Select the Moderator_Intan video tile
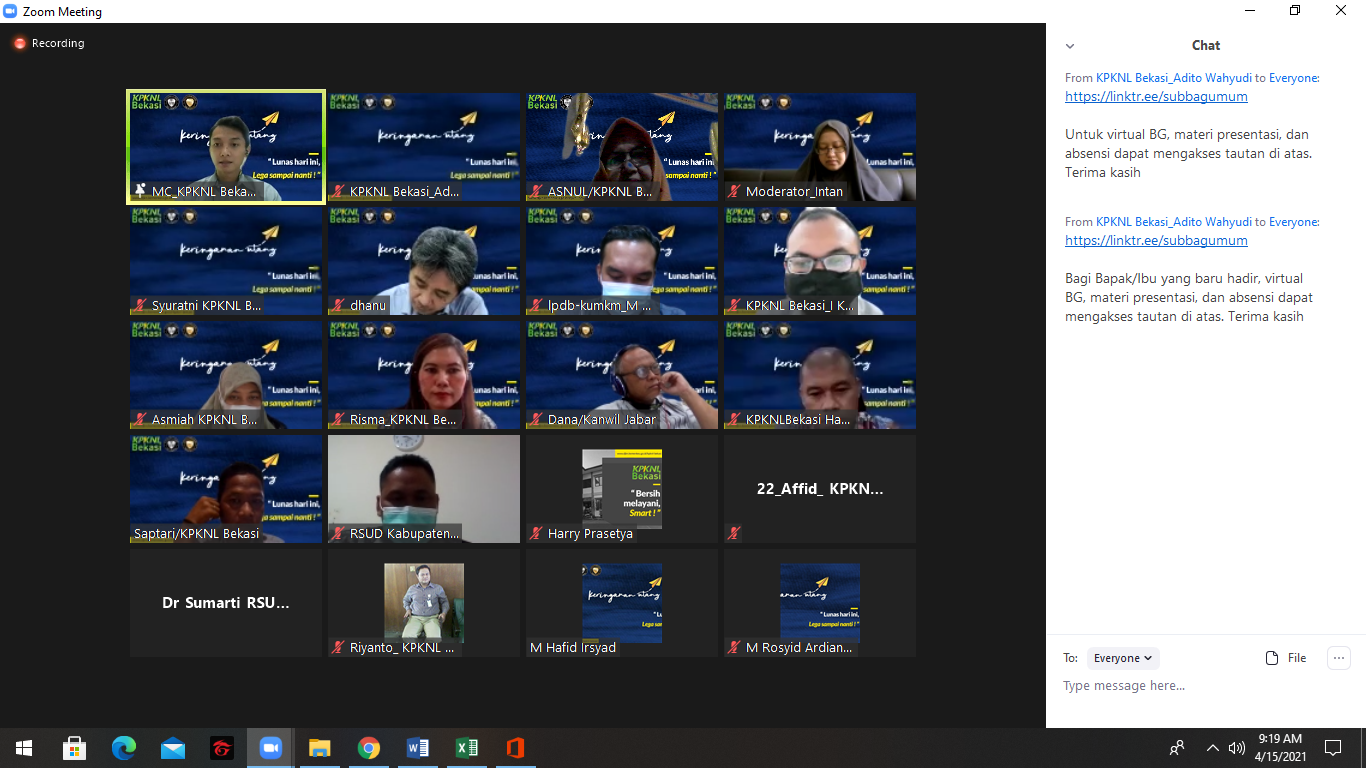Image resolution: width=1366 pixels, height=768 pixels. click(820, 147)
